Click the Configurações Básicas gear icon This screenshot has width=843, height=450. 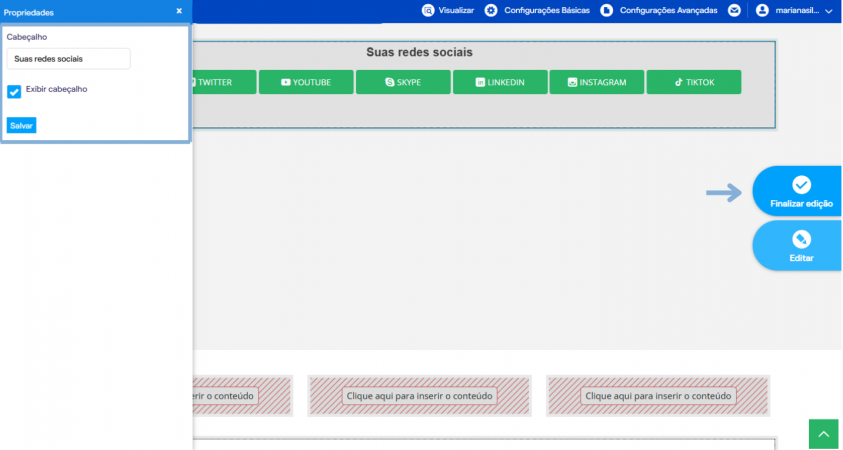coord(491,10)
